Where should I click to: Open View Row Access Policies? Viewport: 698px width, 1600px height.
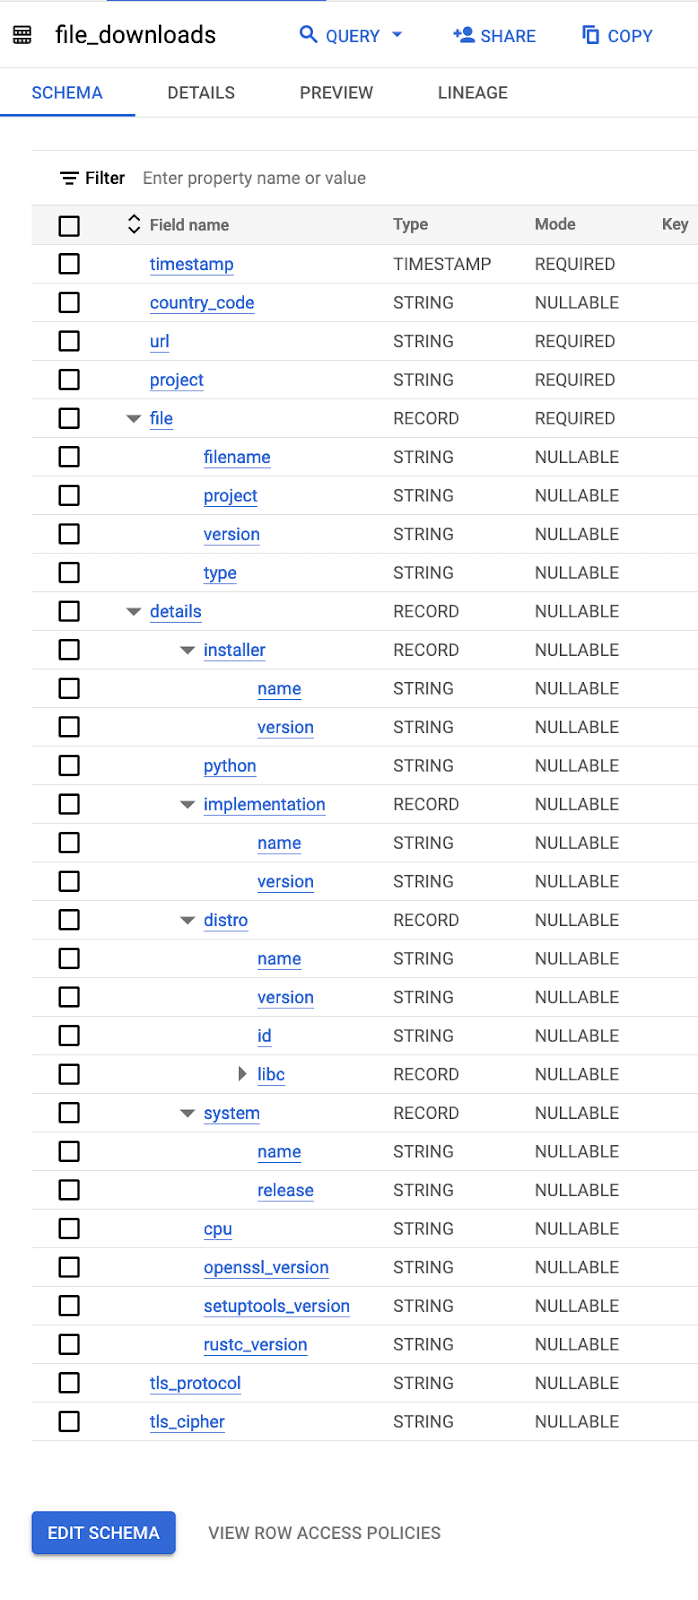(324, 1533)
